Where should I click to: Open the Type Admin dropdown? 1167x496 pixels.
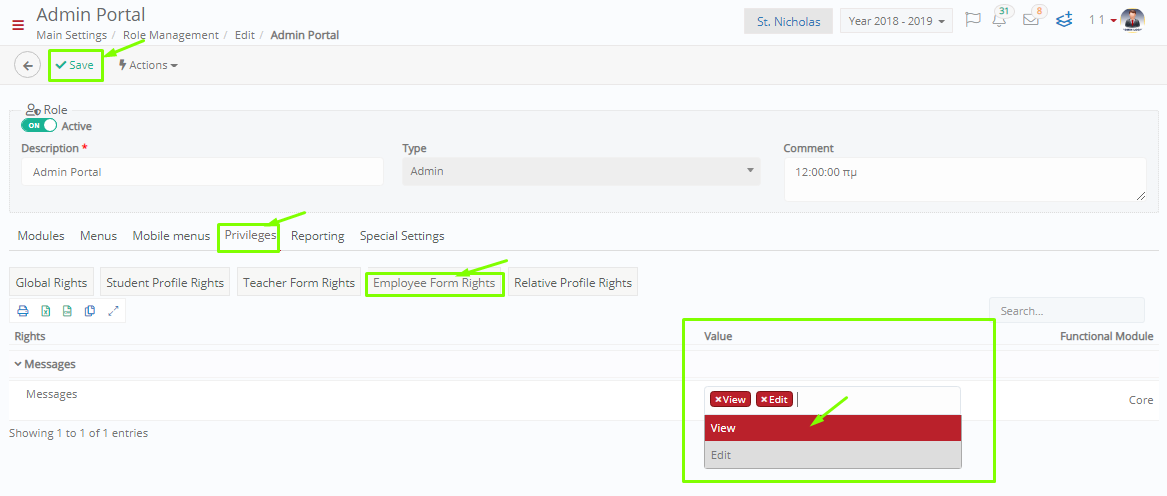[581, 171]
